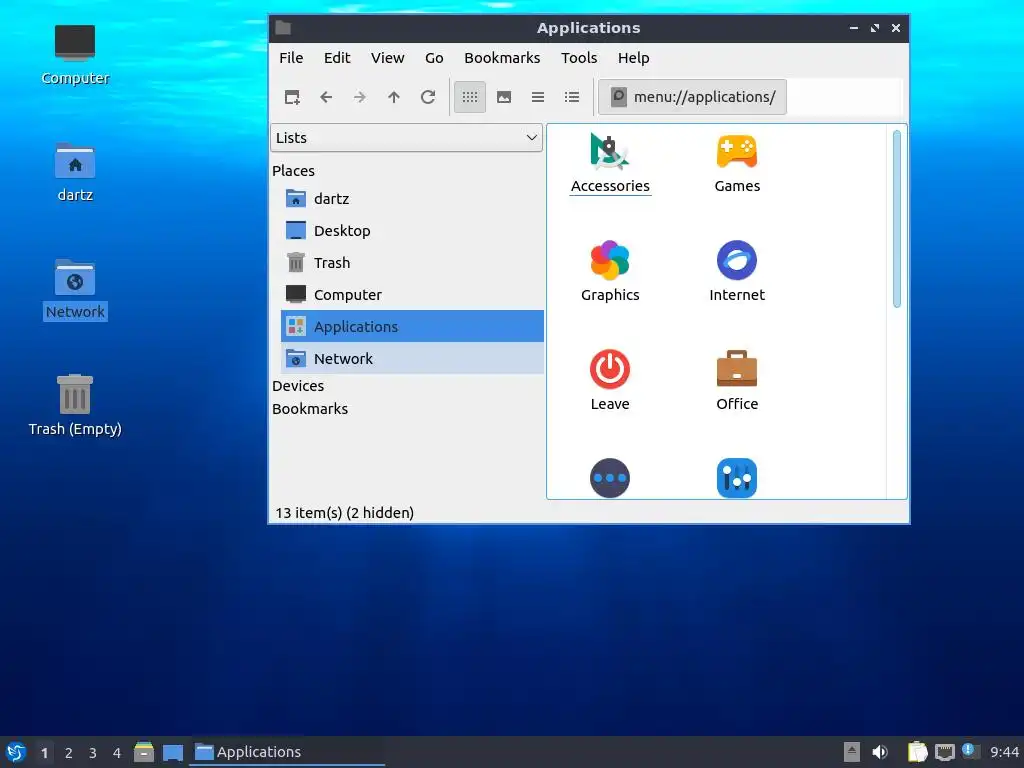Select Computer in Places sidebar
1024x768 pixels.
412,295
